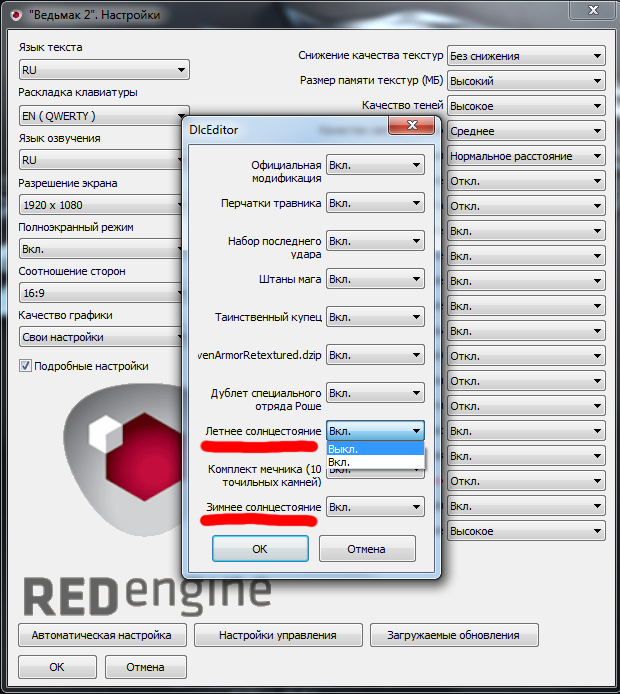Open the Нормальное расстояние dropdown
The height and width of the screenshot is (694, 620).
[x=526, y=156]
